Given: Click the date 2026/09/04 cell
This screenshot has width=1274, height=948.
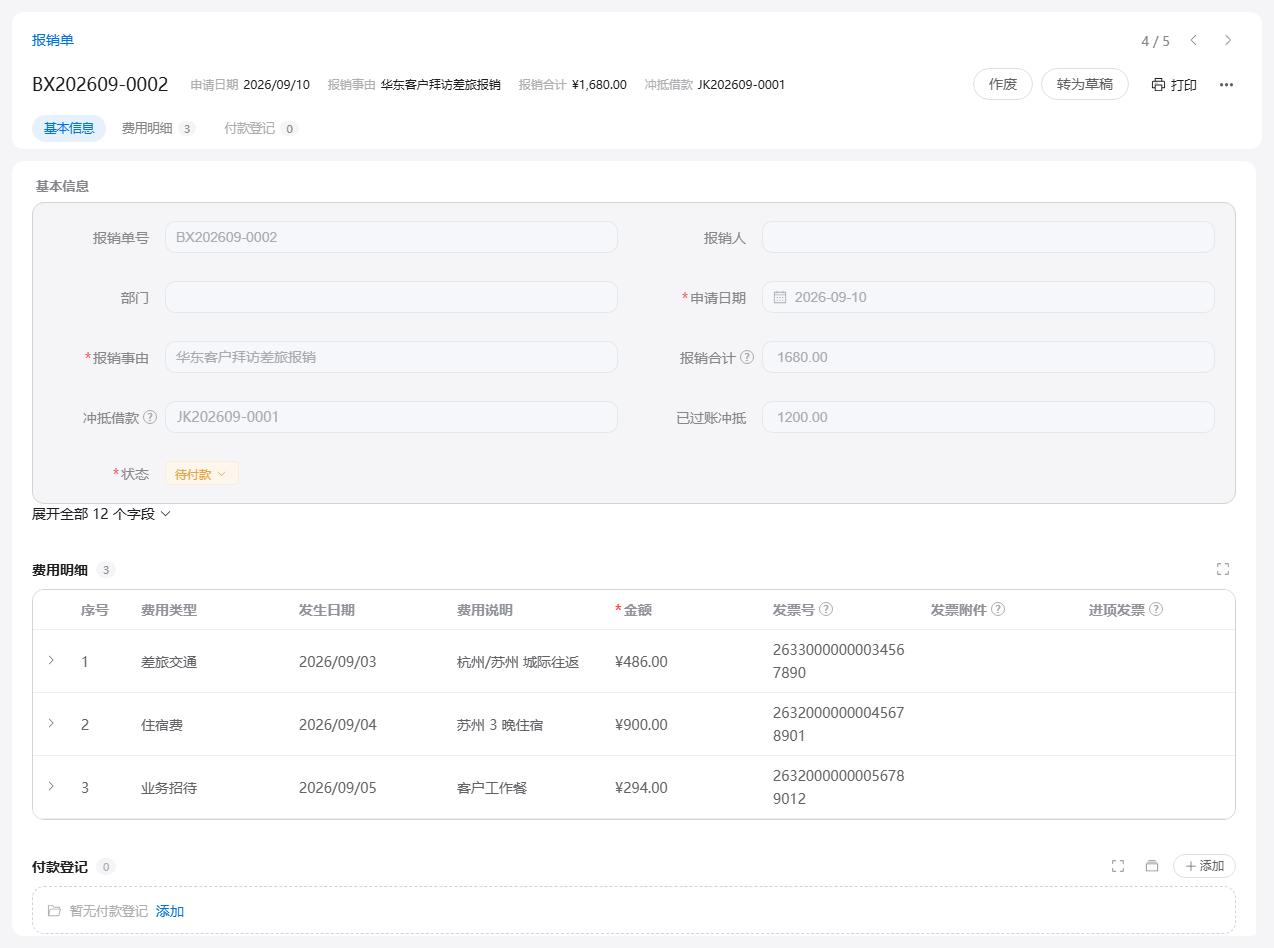Looking at the screenshot, I should (338, 725).
